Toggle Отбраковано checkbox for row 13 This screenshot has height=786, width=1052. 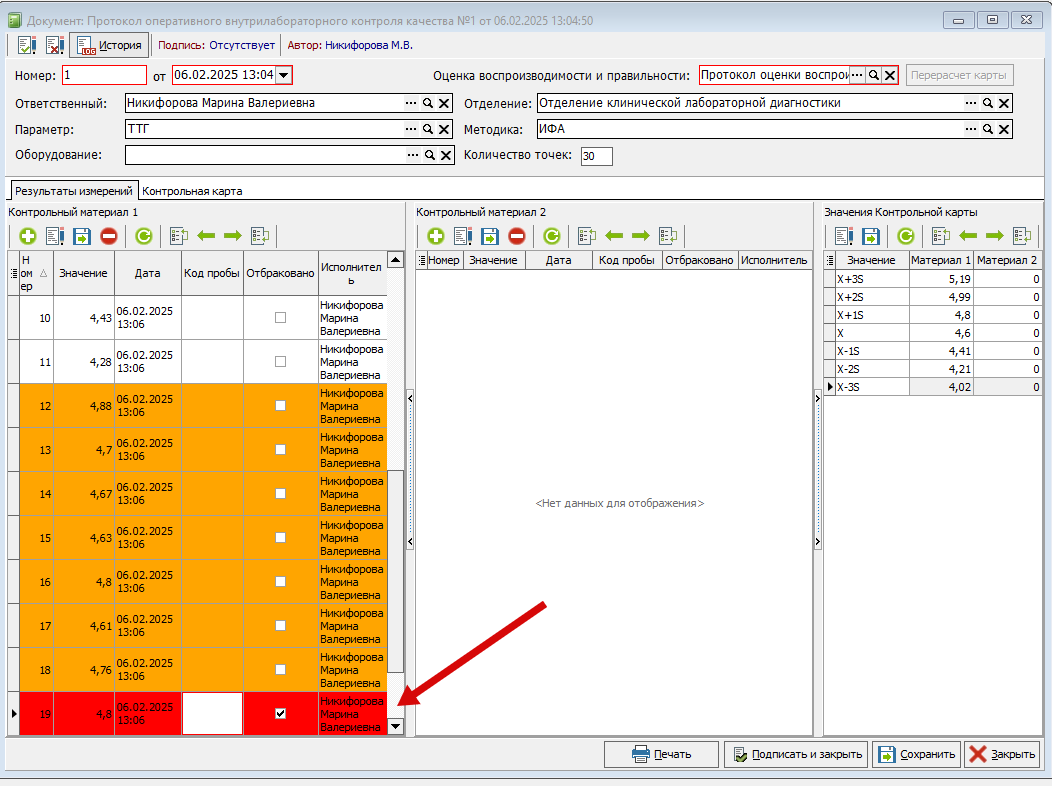pos(280,449)
